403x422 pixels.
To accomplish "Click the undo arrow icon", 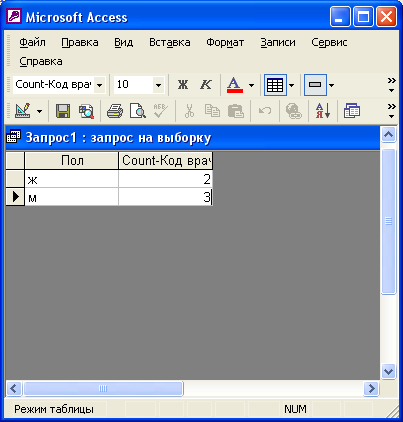I will (265, 111).
